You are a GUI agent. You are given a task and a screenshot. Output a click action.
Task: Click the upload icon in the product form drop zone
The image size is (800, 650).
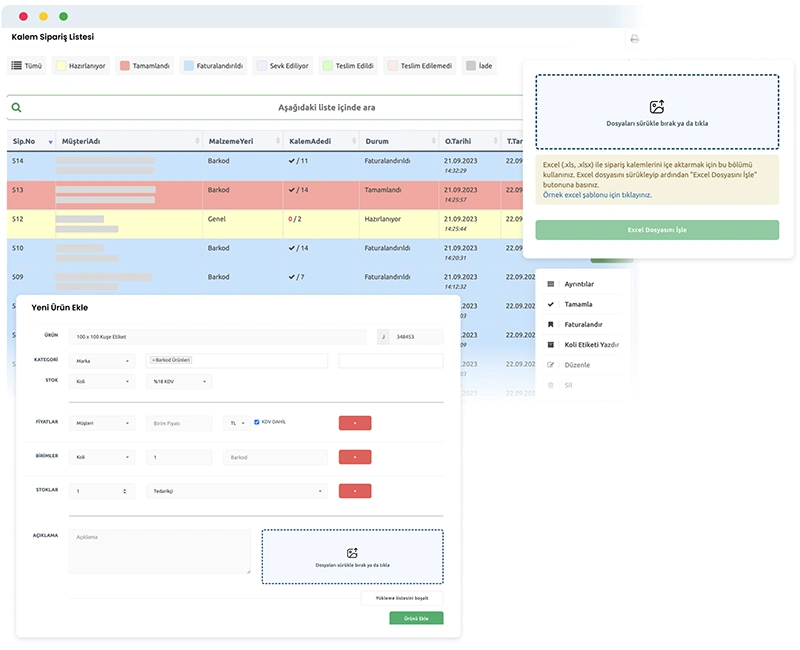coord(352,553)
